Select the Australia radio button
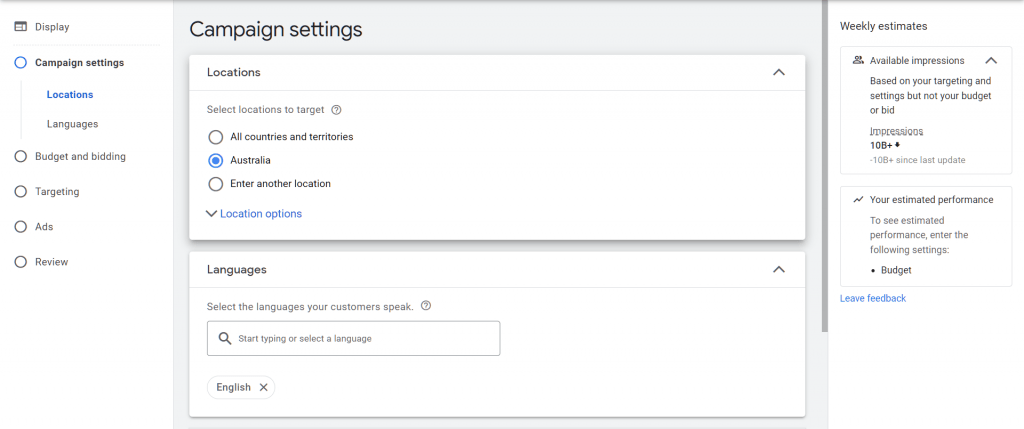 point(215,160)
